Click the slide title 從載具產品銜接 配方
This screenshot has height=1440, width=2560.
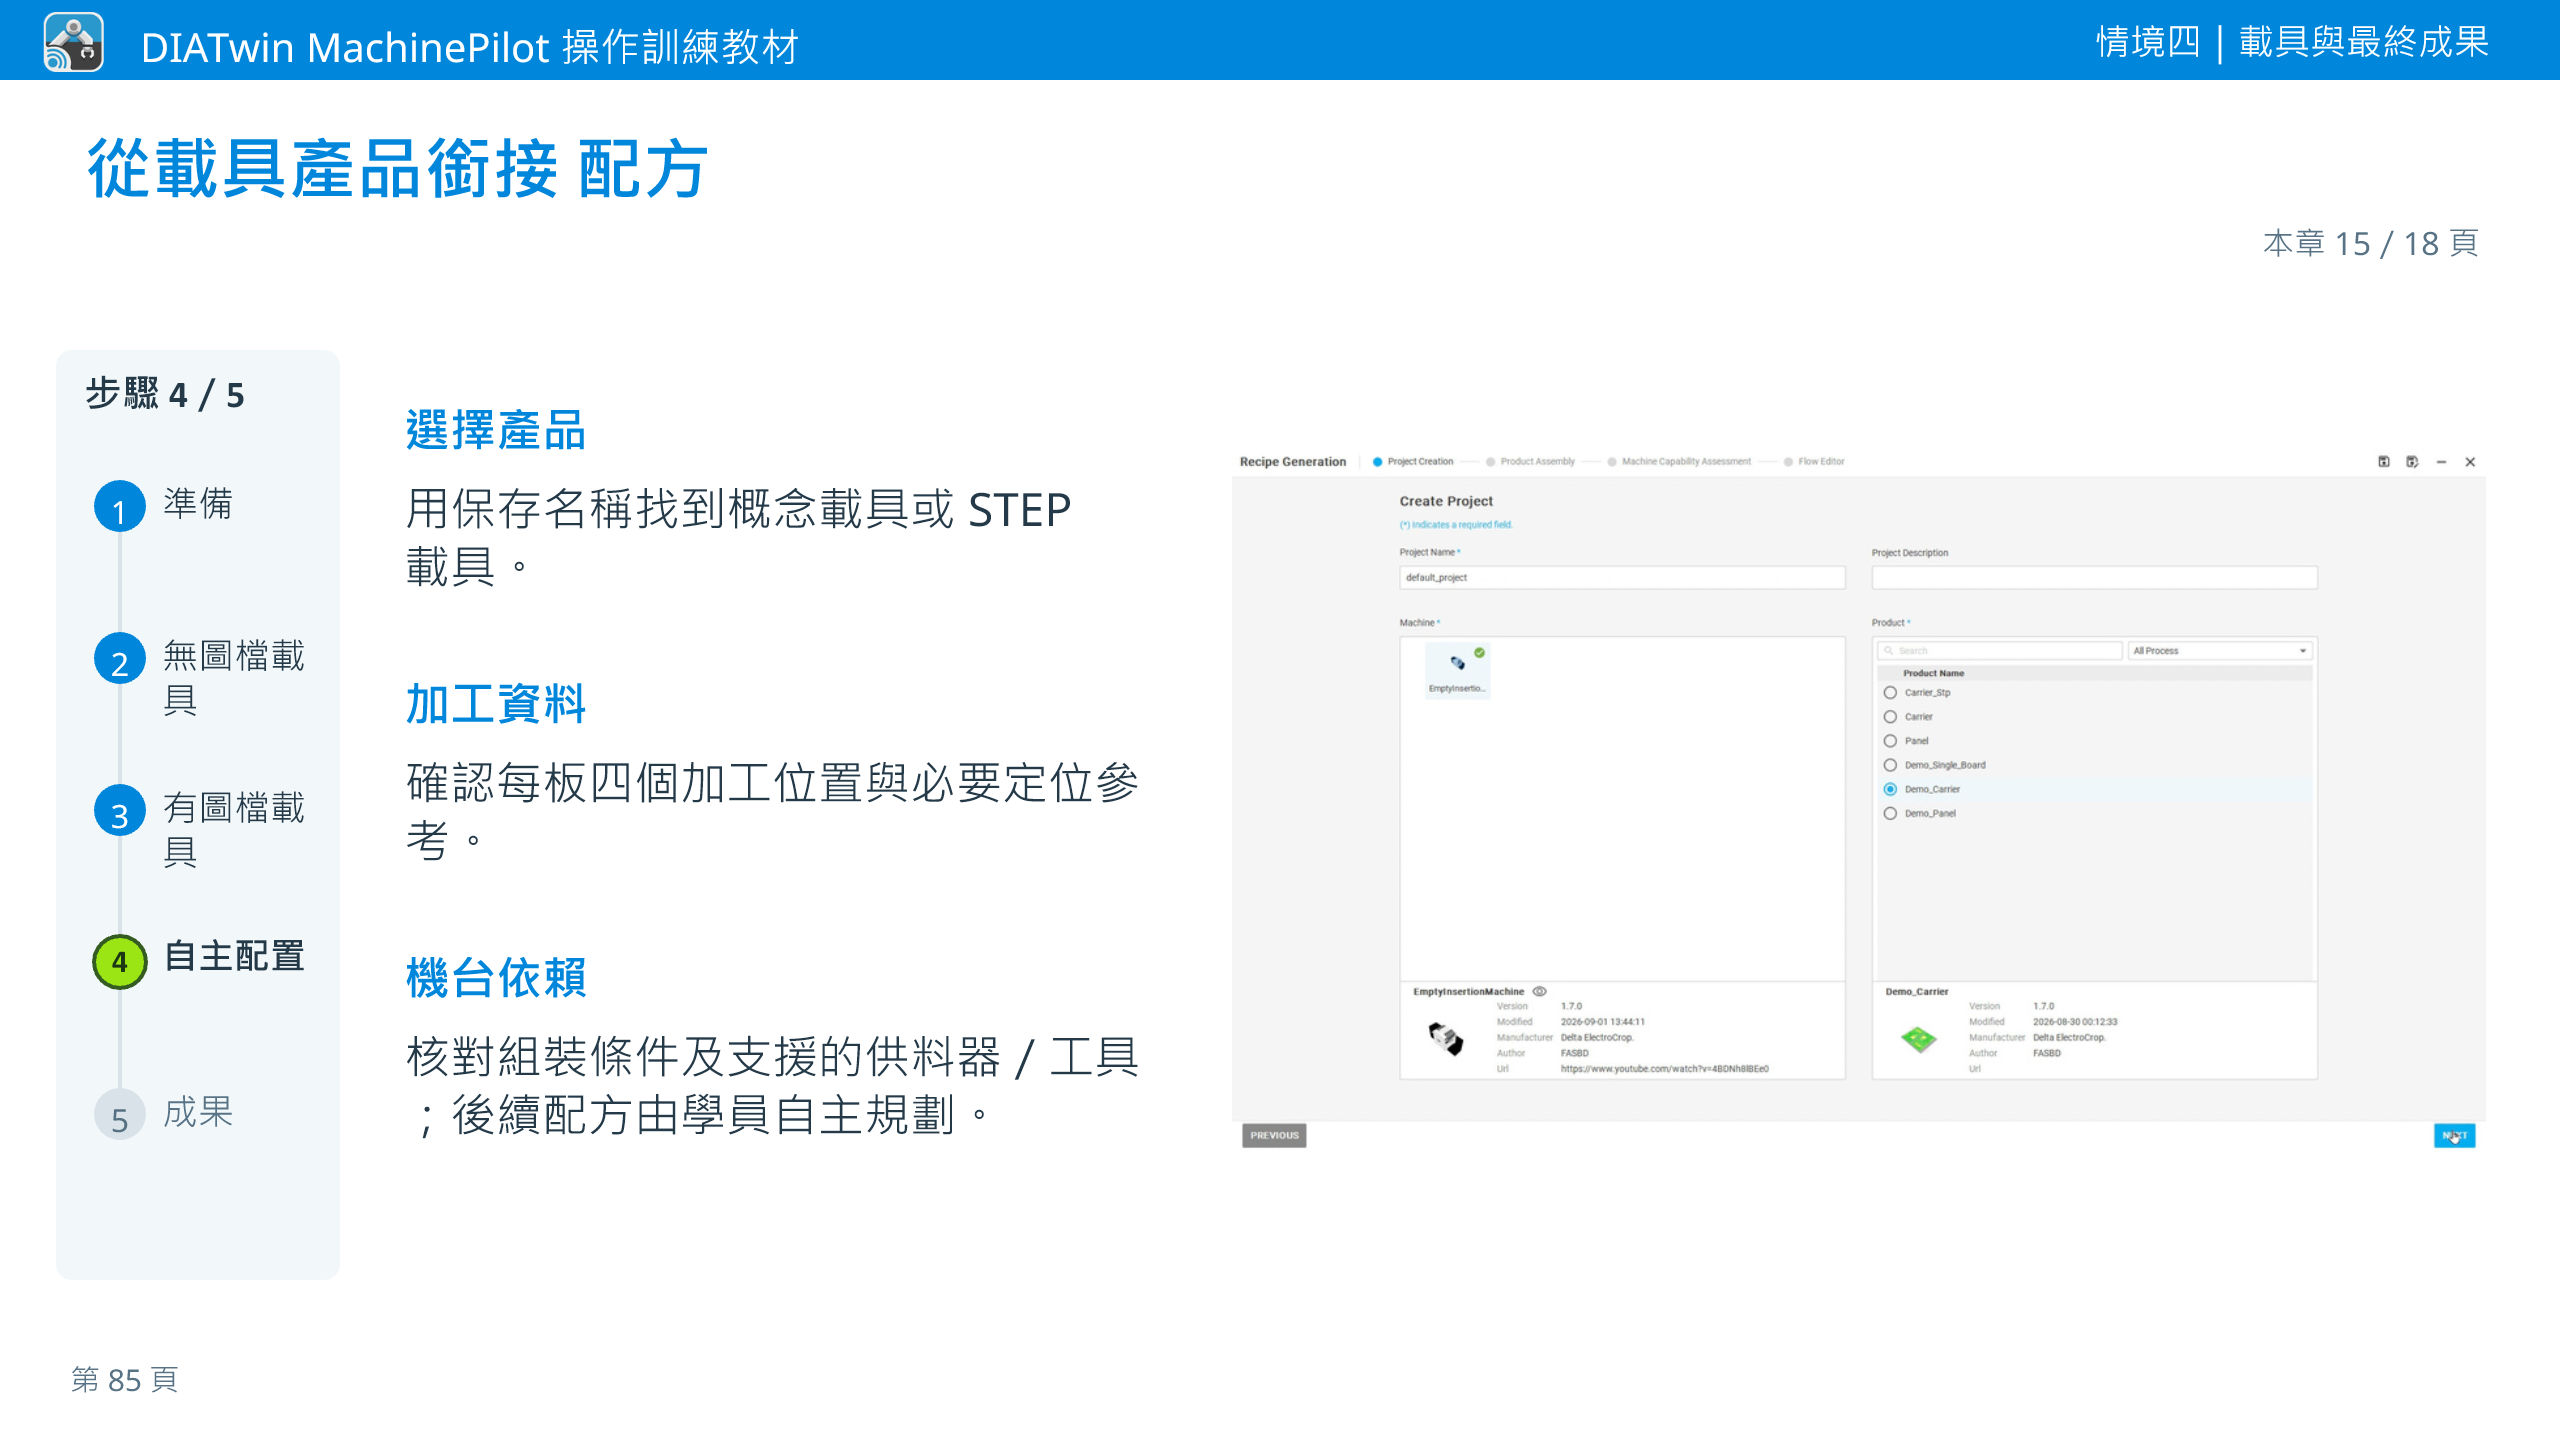398,169
